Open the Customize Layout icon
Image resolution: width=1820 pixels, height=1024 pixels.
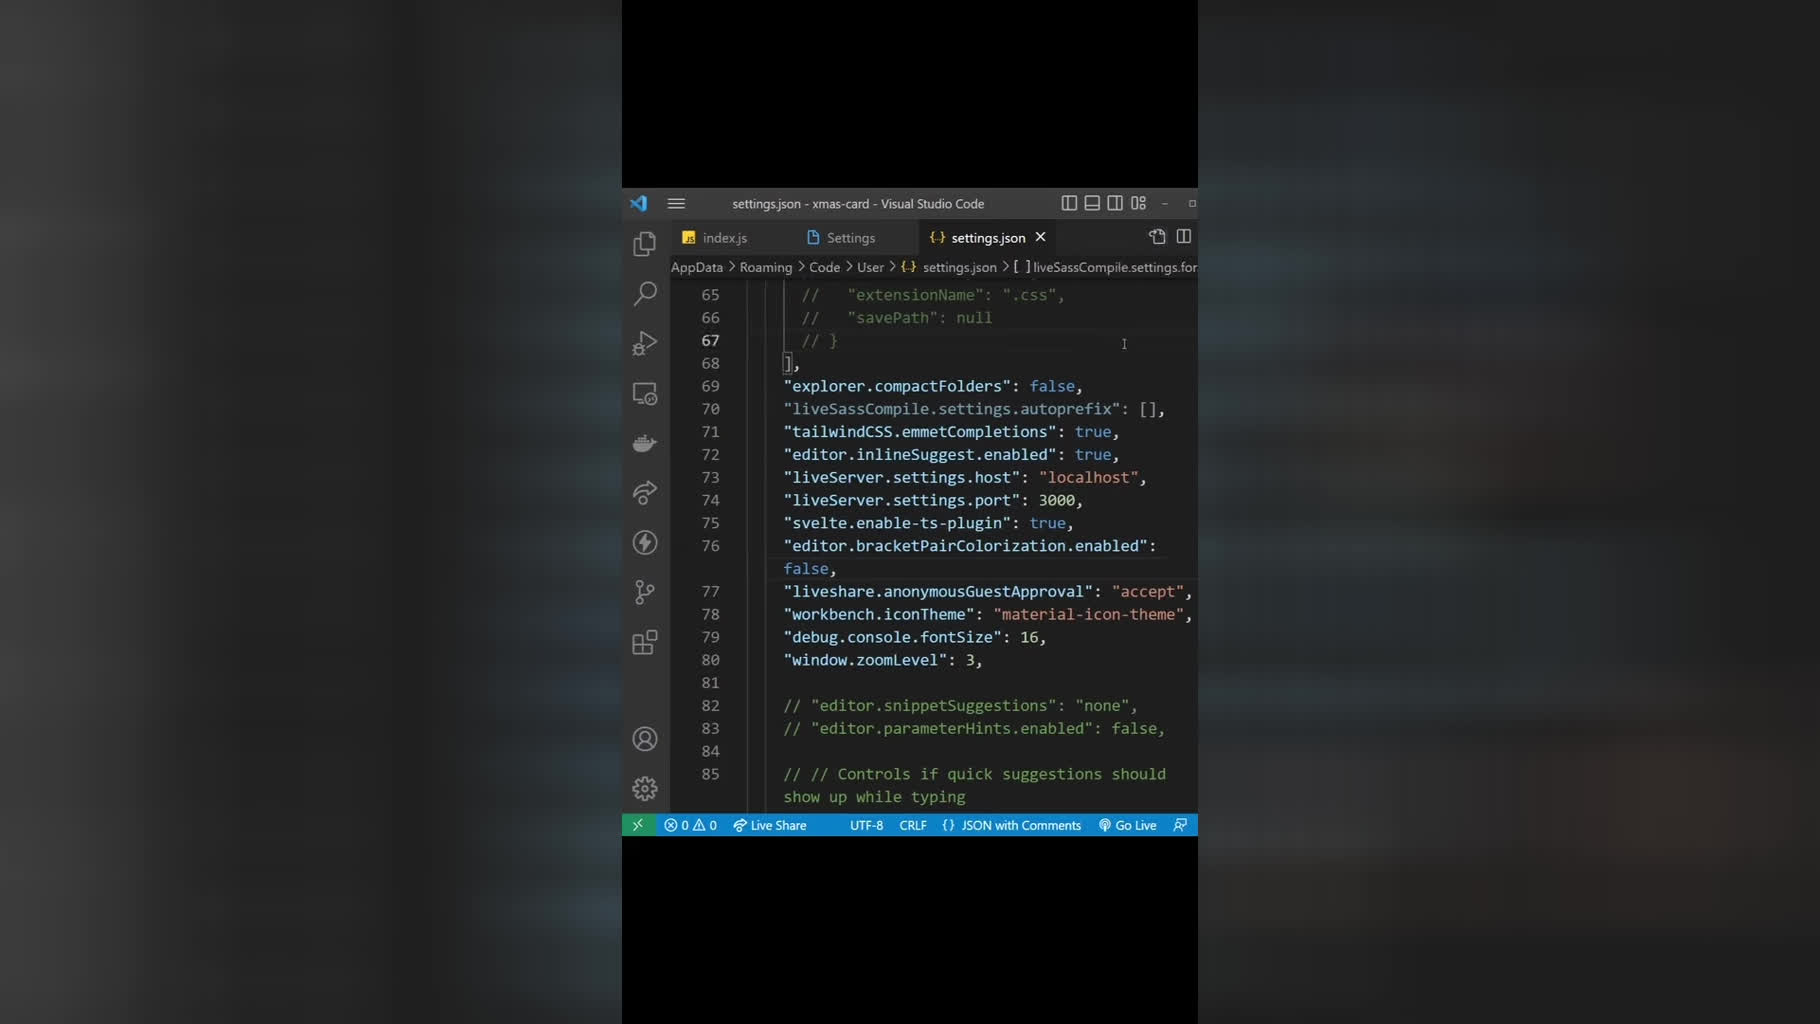[1138, 203]
